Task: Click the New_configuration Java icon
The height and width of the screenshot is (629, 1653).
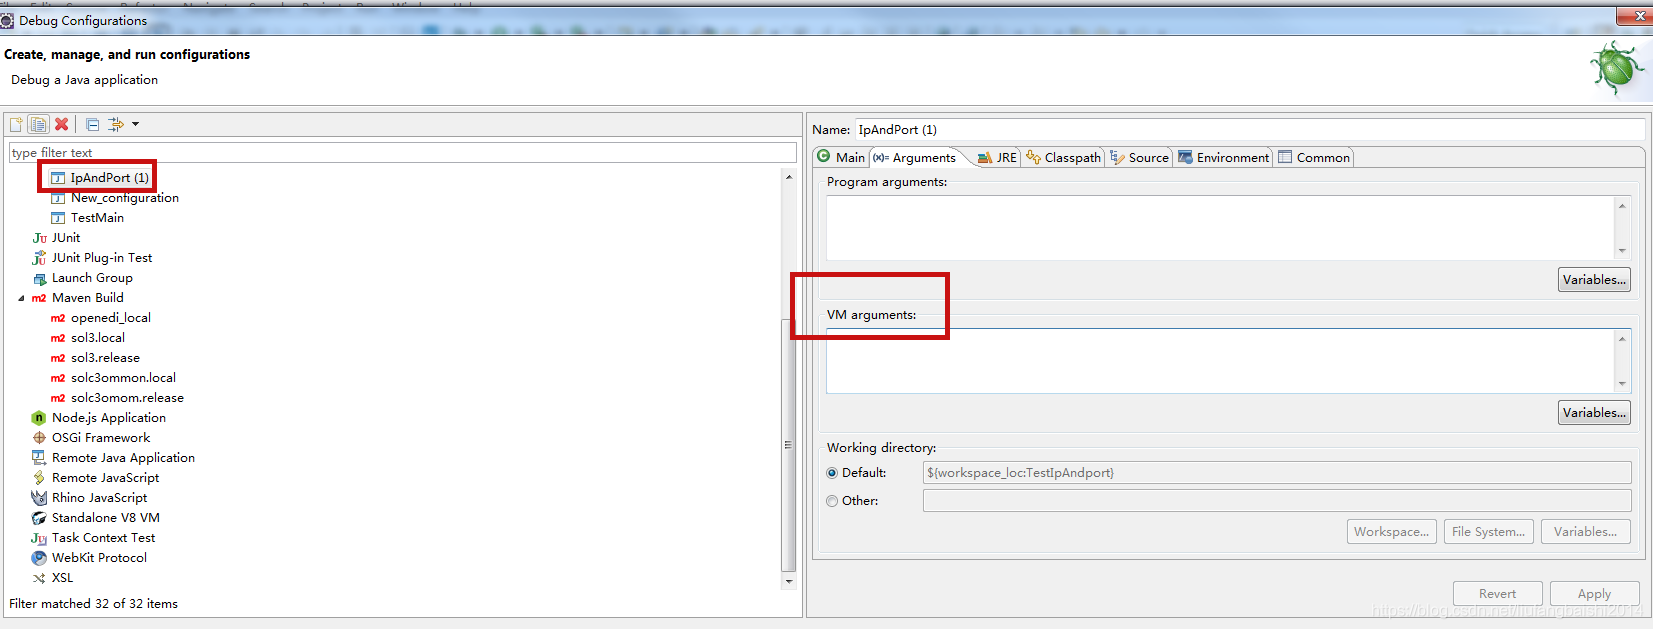Action: (58, 198)
